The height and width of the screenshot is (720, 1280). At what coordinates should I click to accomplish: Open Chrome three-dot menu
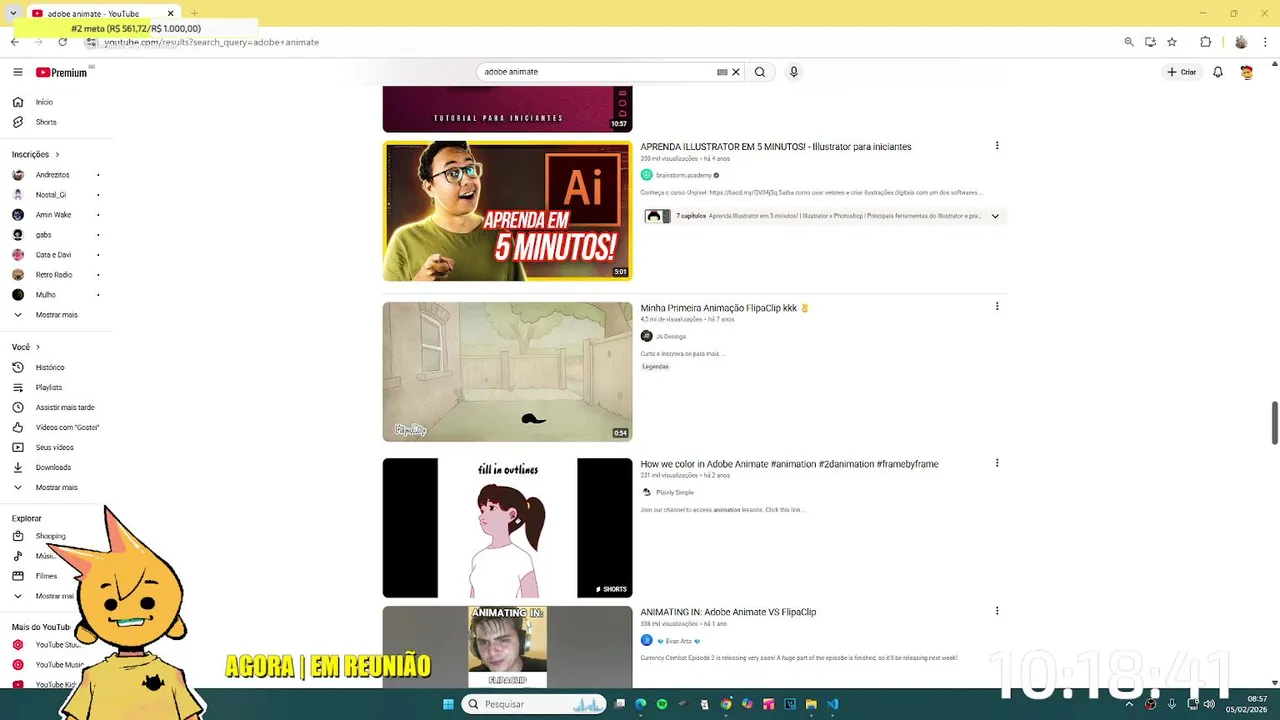point(1266,42)
